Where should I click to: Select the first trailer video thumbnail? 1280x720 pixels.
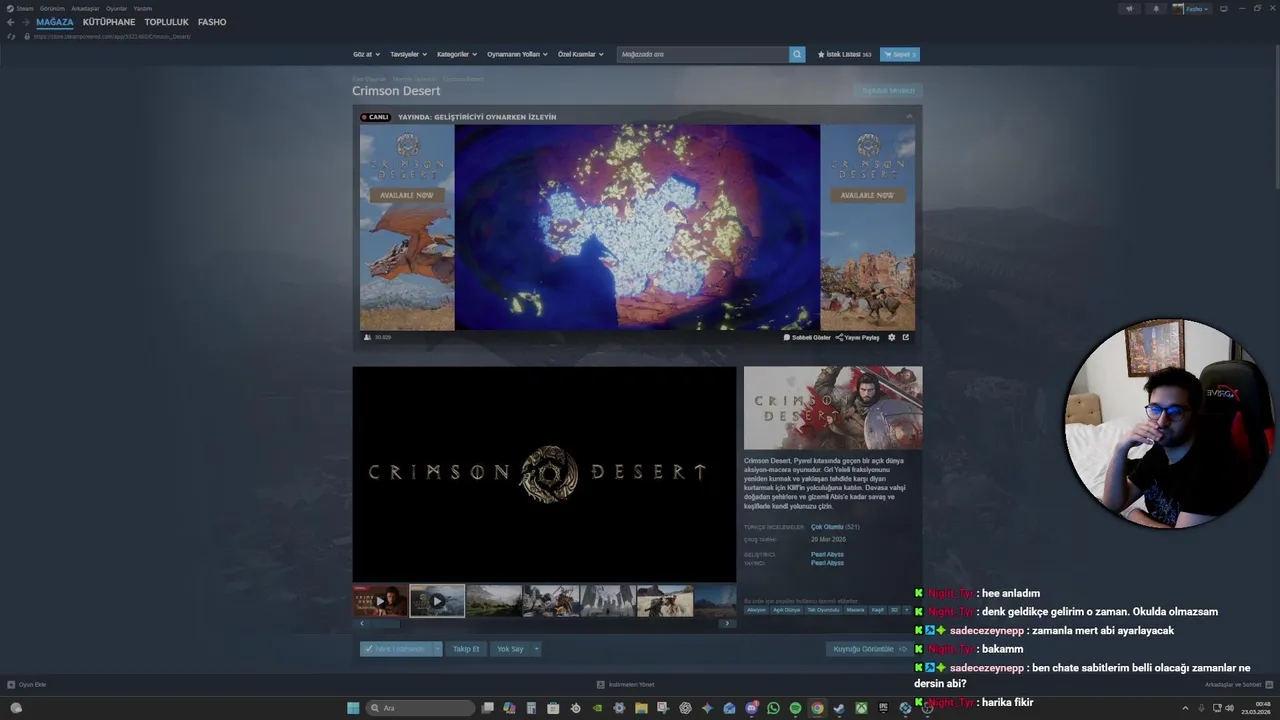pyautogui.click(x=380, y=601)
